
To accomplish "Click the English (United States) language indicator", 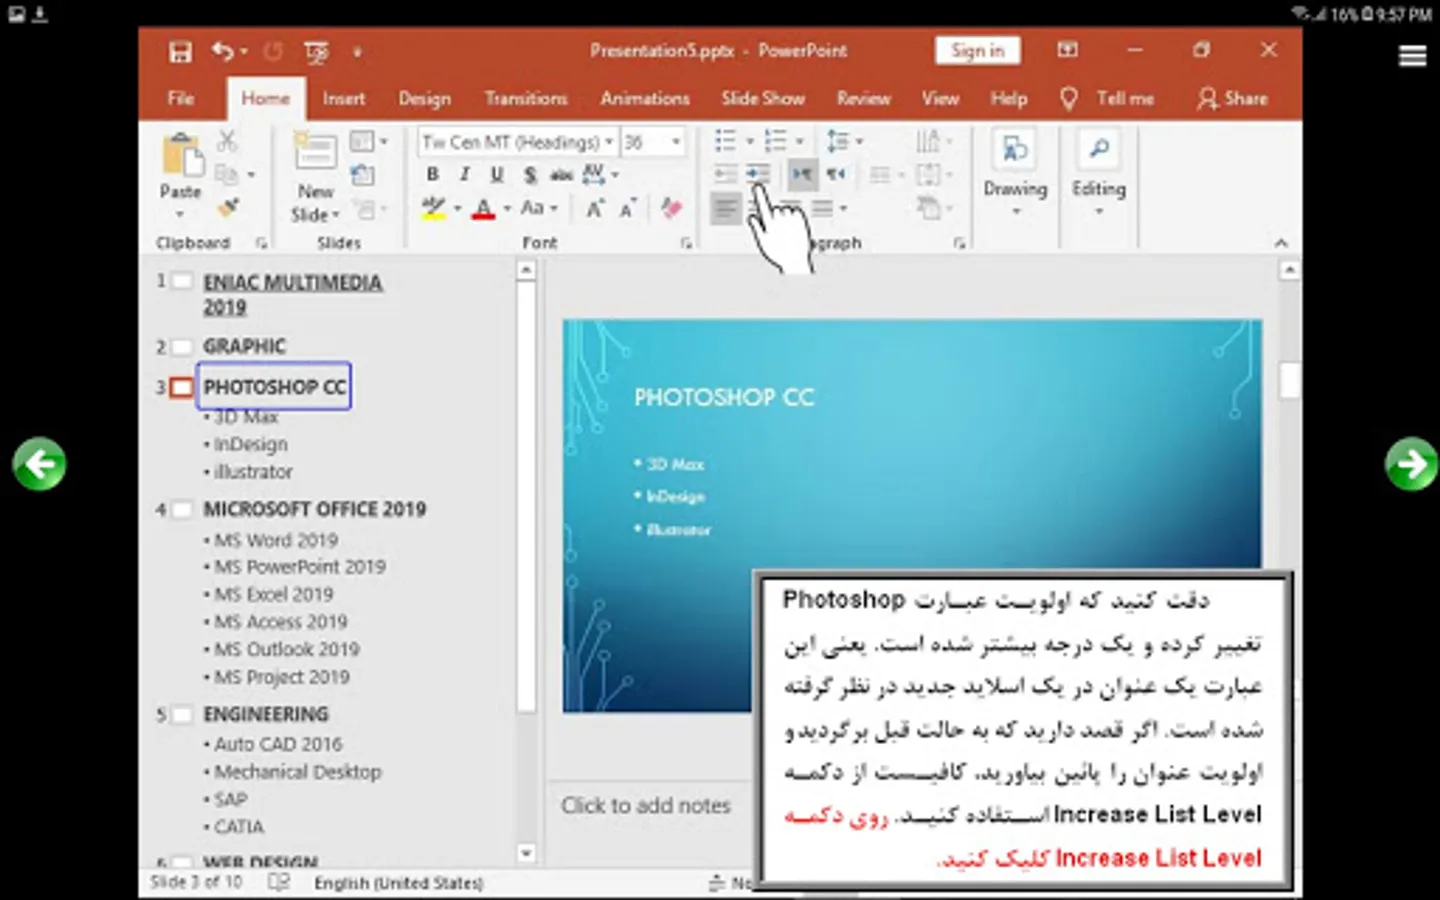I will 399,883.
